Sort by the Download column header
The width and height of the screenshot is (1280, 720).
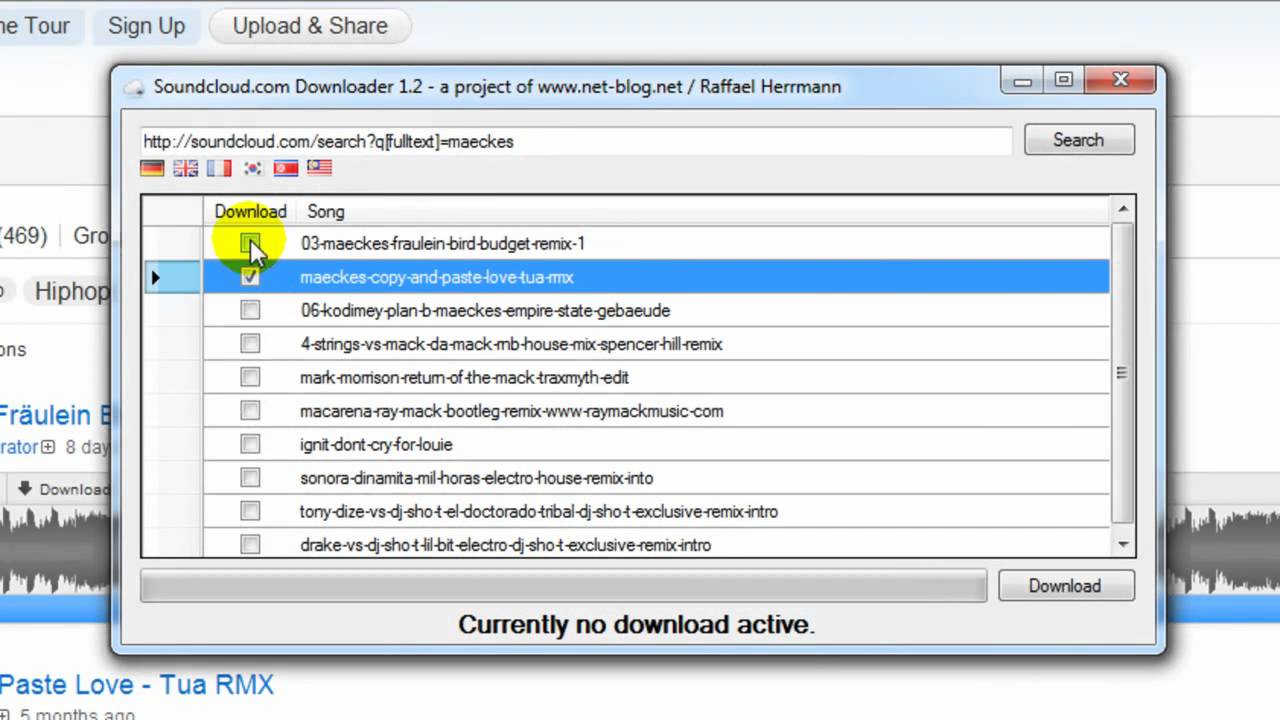point(250,211)
